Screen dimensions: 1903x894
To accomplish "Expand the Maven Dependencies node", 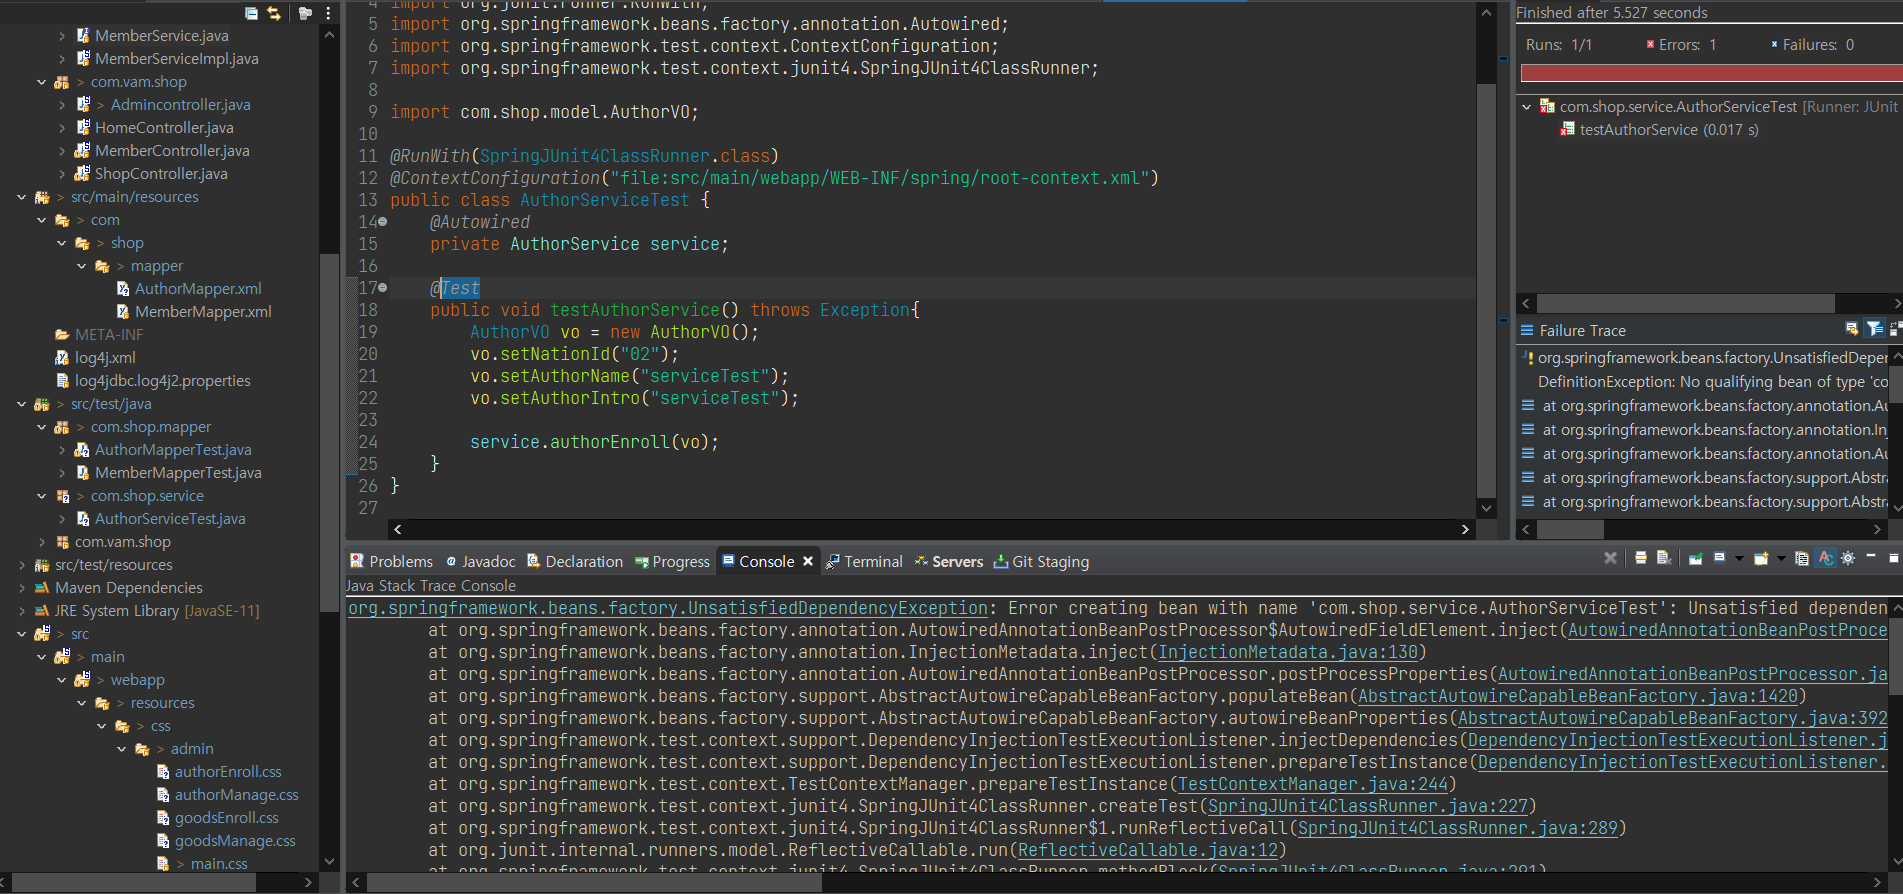I will pyautogui.click(x=21, y=588).
